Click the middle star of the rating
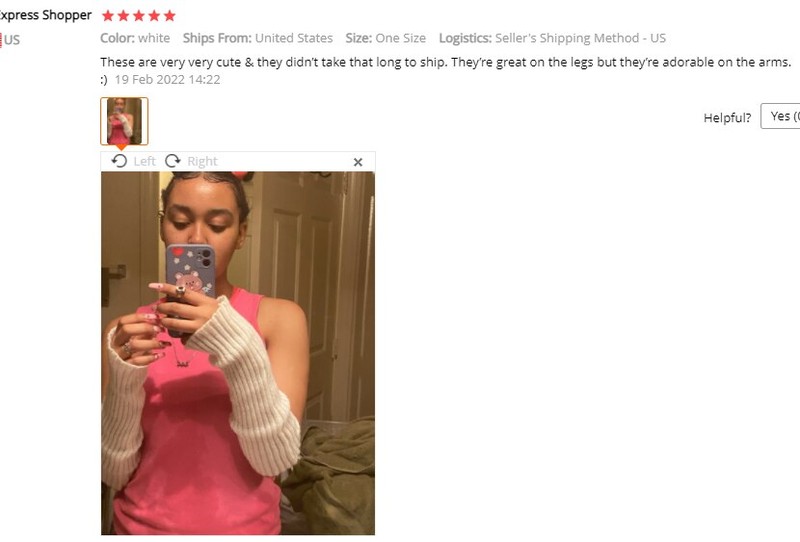Viewport: 800px width, 542px height. (139, 16)
